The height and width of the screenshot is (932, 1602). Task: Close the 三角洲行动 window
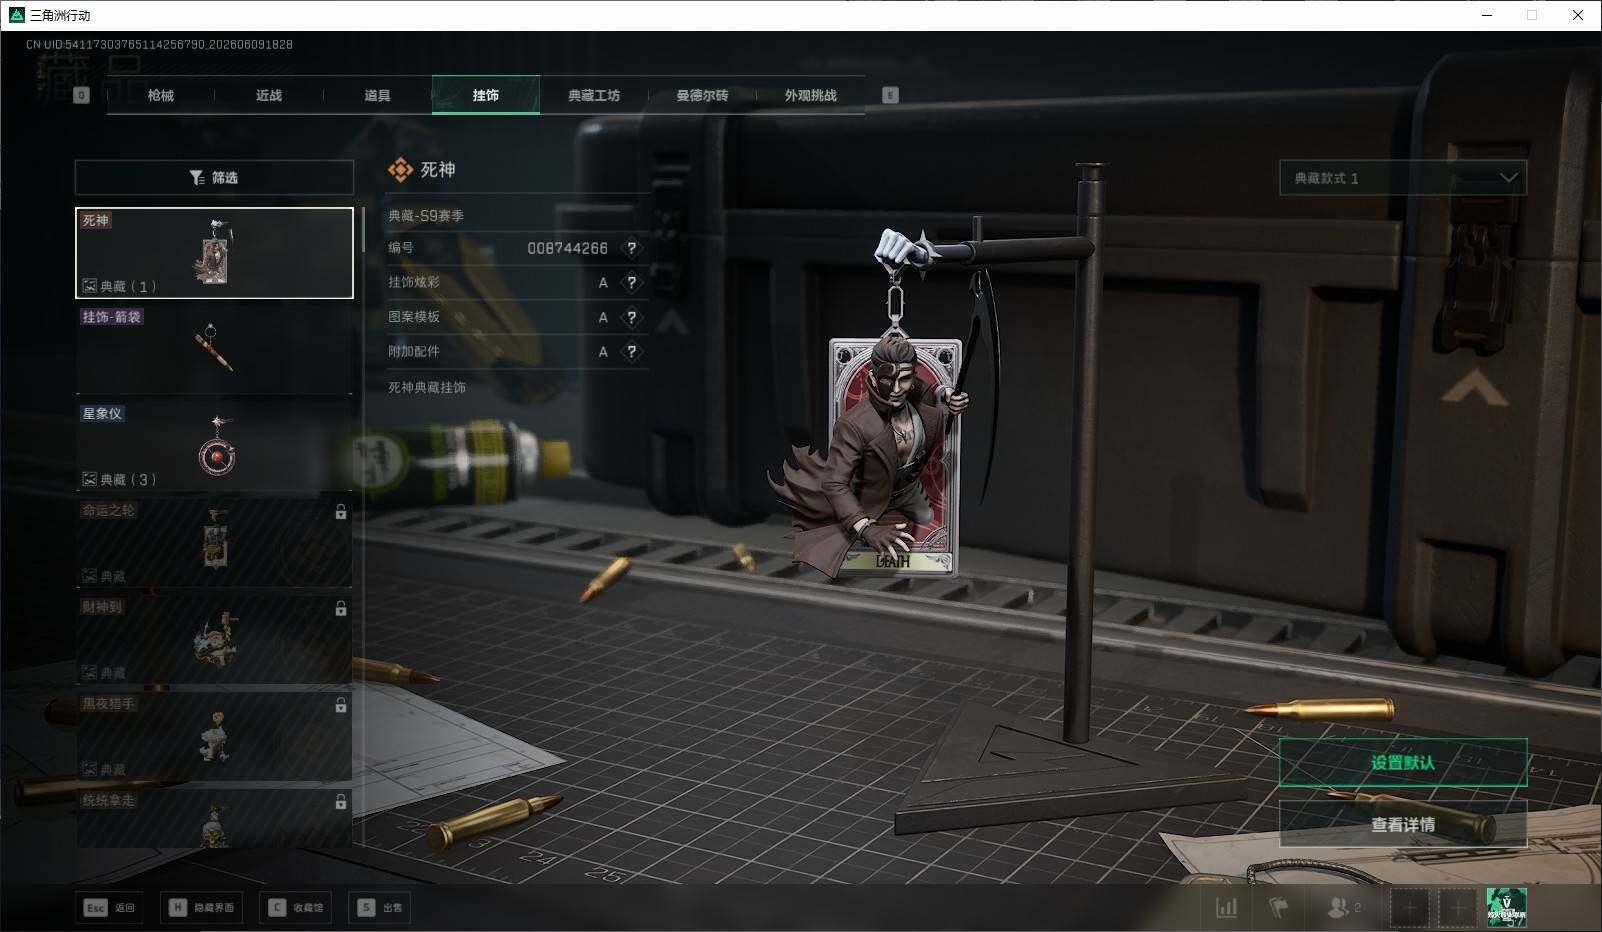(x=1578, y=15)
